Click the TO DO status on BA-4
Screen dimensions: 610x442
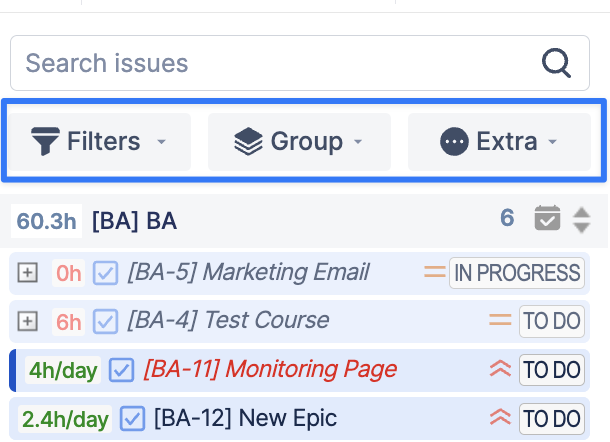pyautogui.click(x=551, y=321)
